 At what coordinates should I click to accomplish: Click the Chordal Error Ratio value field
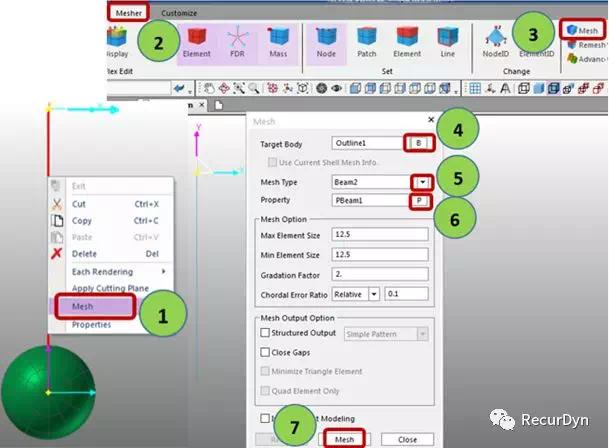point(406,294)
